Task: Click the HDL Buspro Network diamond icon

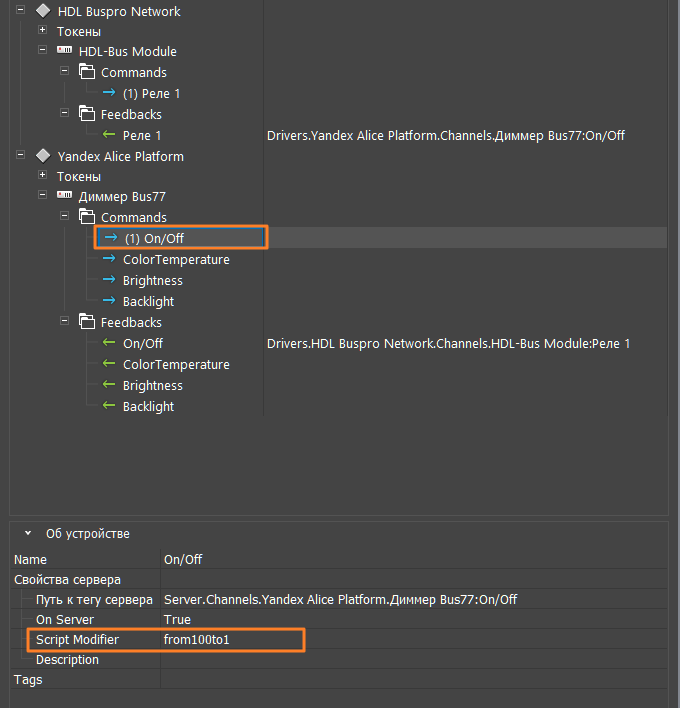Action: click(42, 11)
